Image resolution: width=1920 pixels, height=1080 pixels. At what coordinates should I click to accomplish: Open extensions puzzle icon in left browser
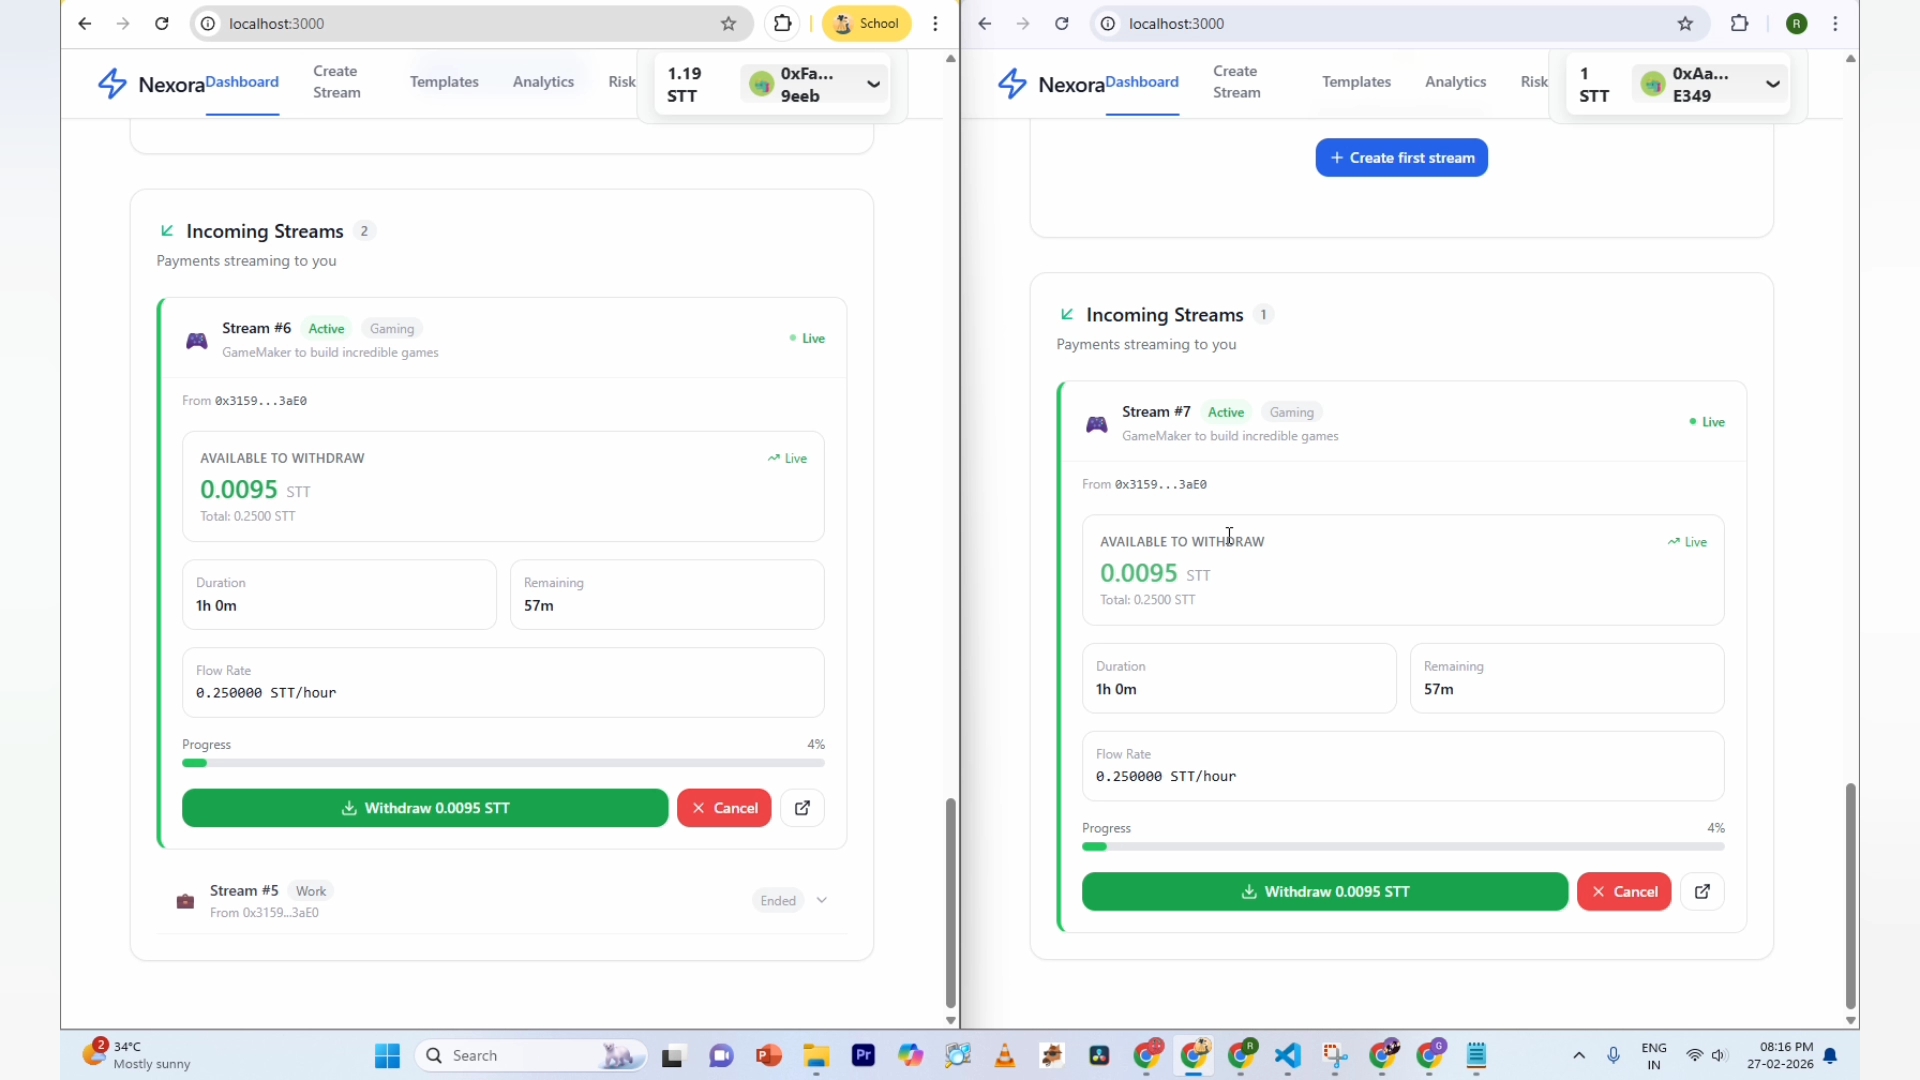click(x=782, y=23)
